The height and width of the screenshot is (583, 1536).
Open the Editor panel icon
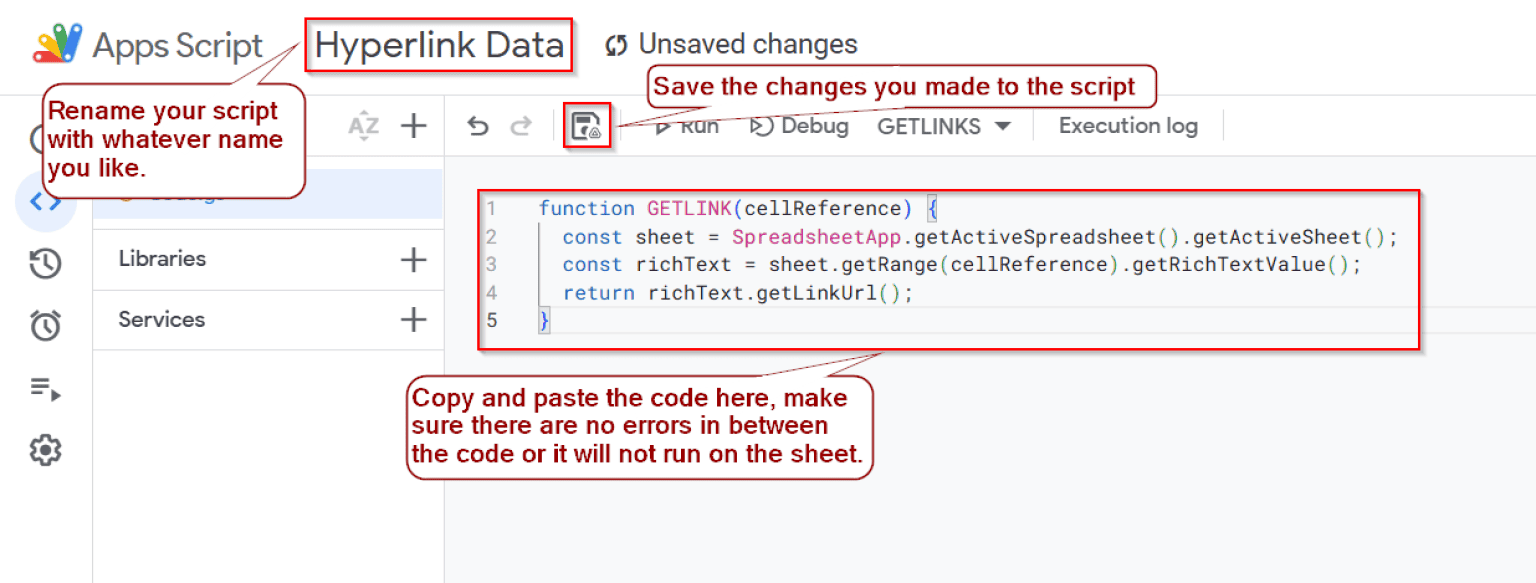click(x=45, y=203)
